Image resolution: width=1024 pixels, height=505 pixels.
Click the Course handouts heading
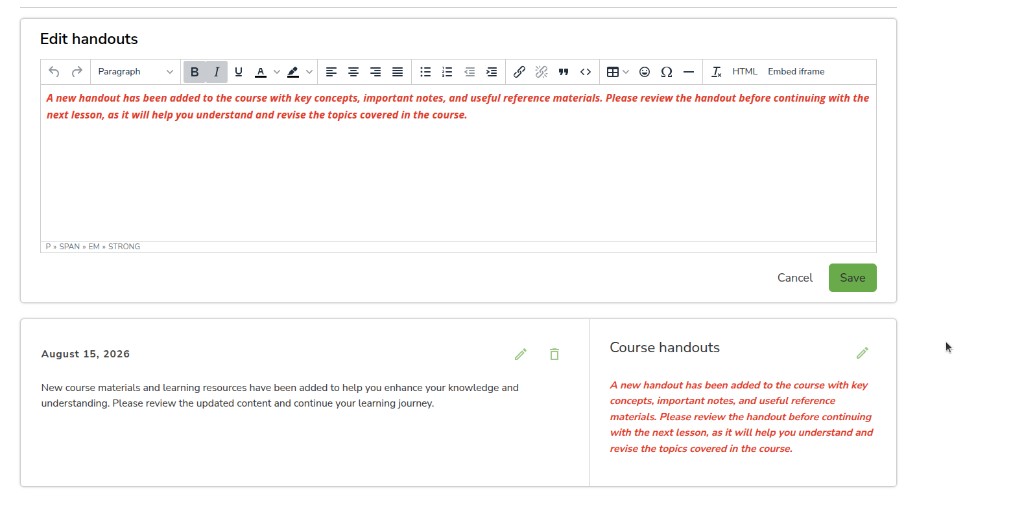click(665, 348)
